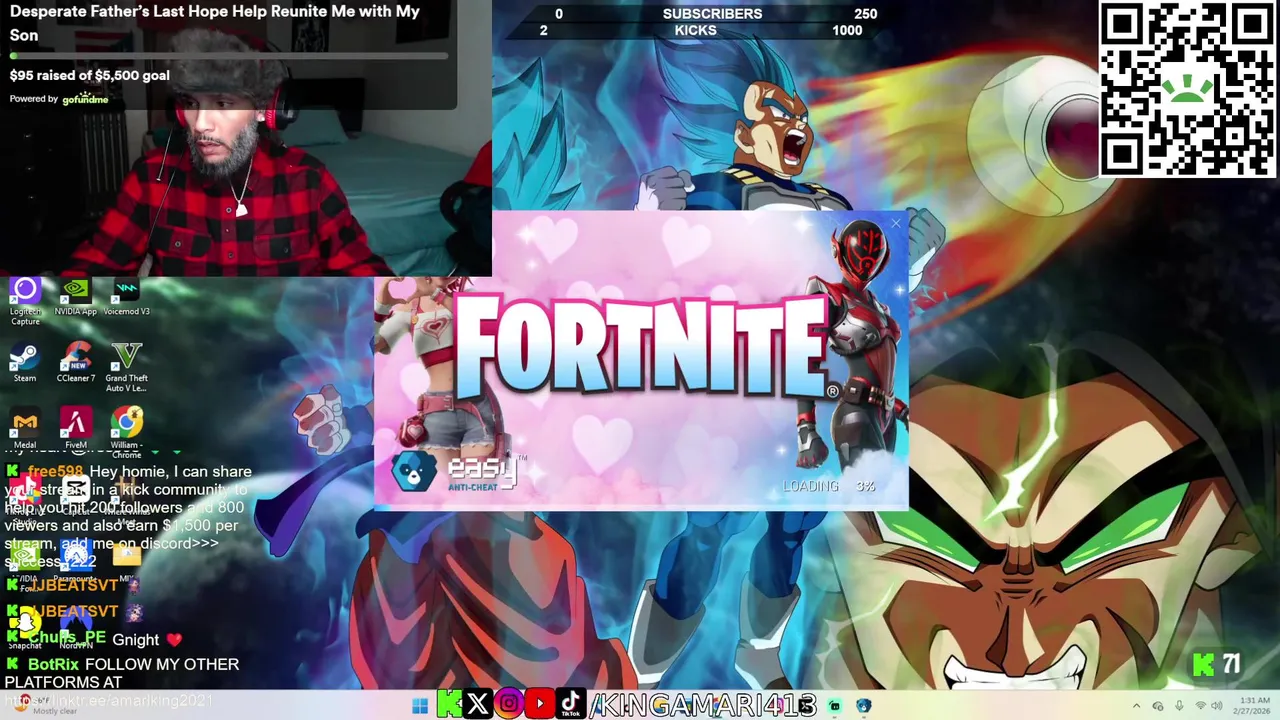
Task: Click the Windows Start button
Action: [x=420, y=706]
